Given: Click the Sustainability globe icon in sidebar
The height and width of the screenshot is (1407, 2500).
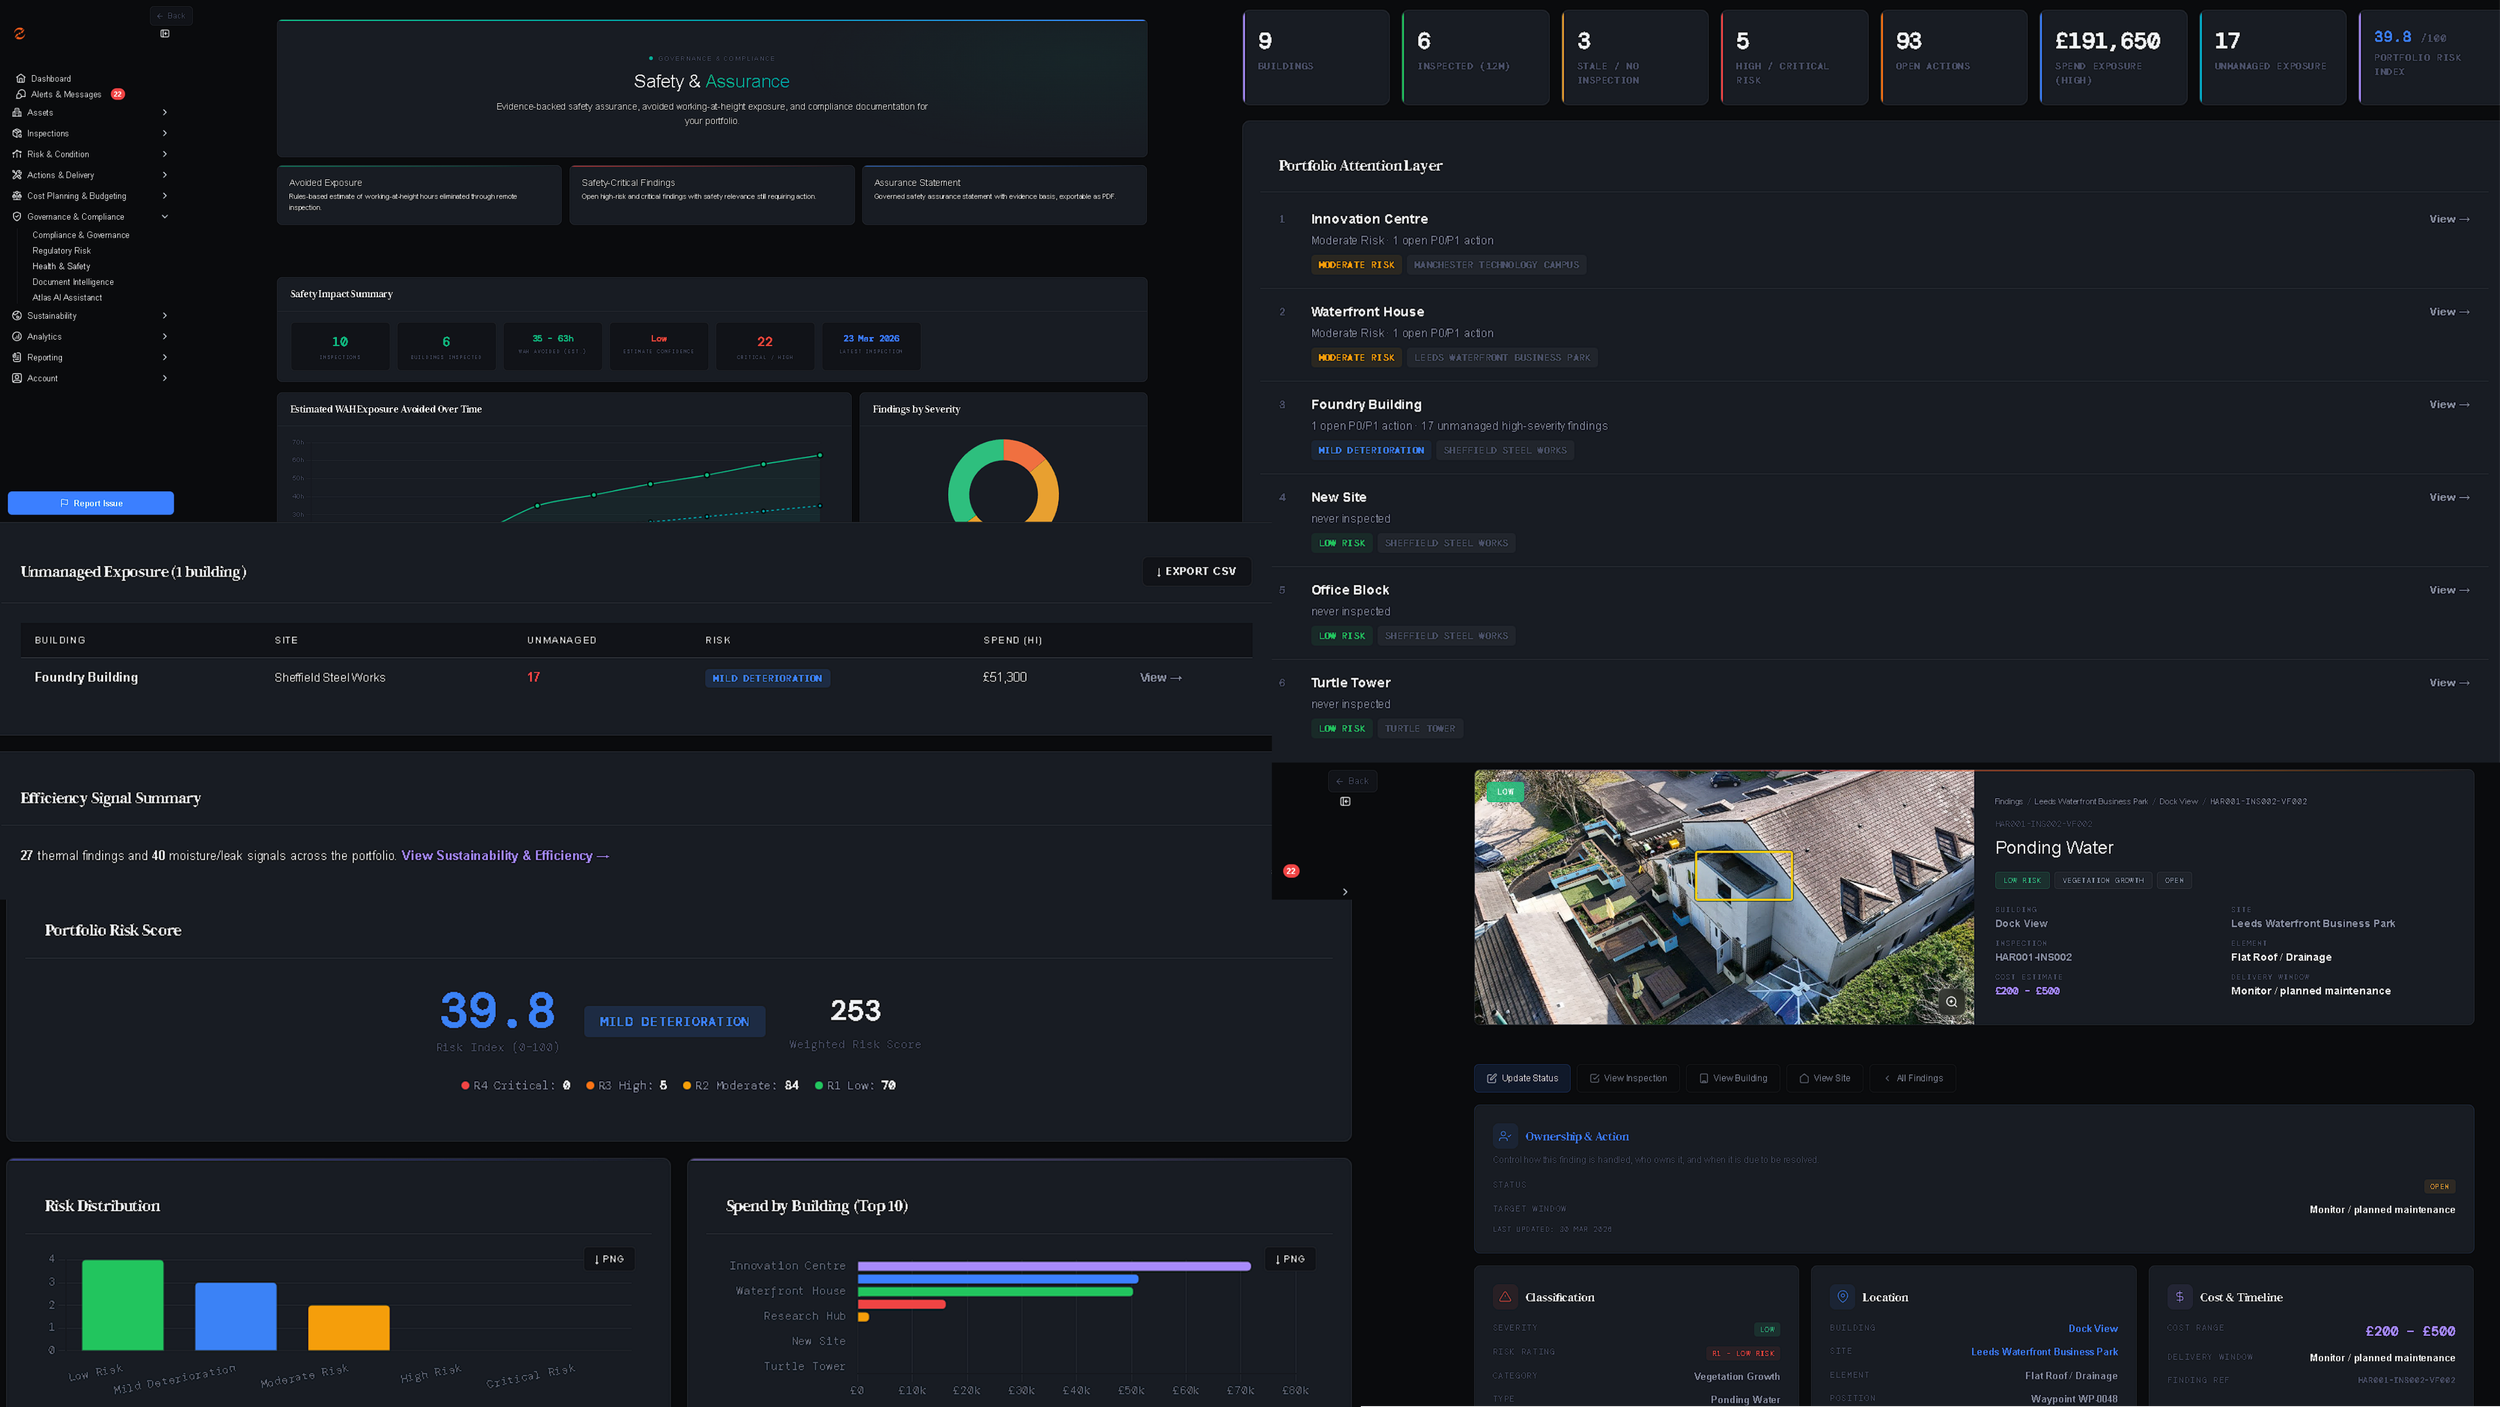Looking at the screenshot, I should [x=17, y=316].
